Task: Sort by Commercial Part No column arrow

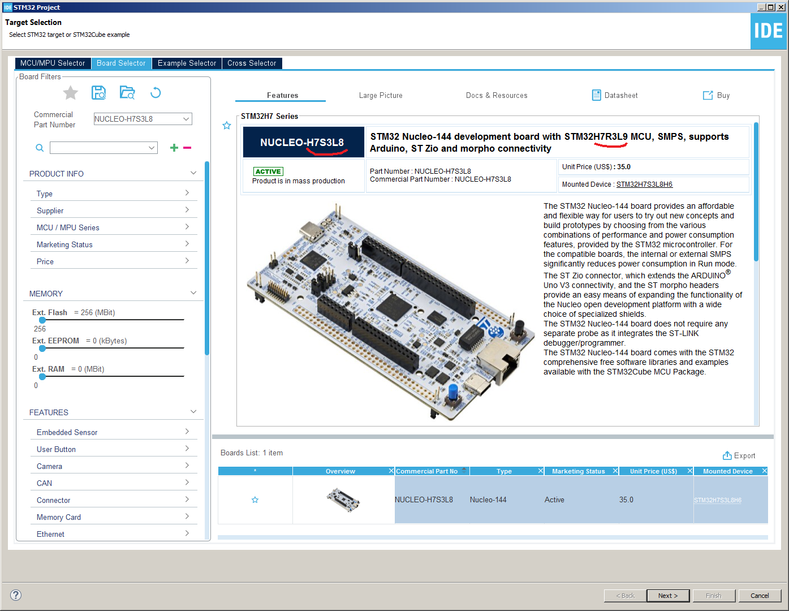Action: 464,470
